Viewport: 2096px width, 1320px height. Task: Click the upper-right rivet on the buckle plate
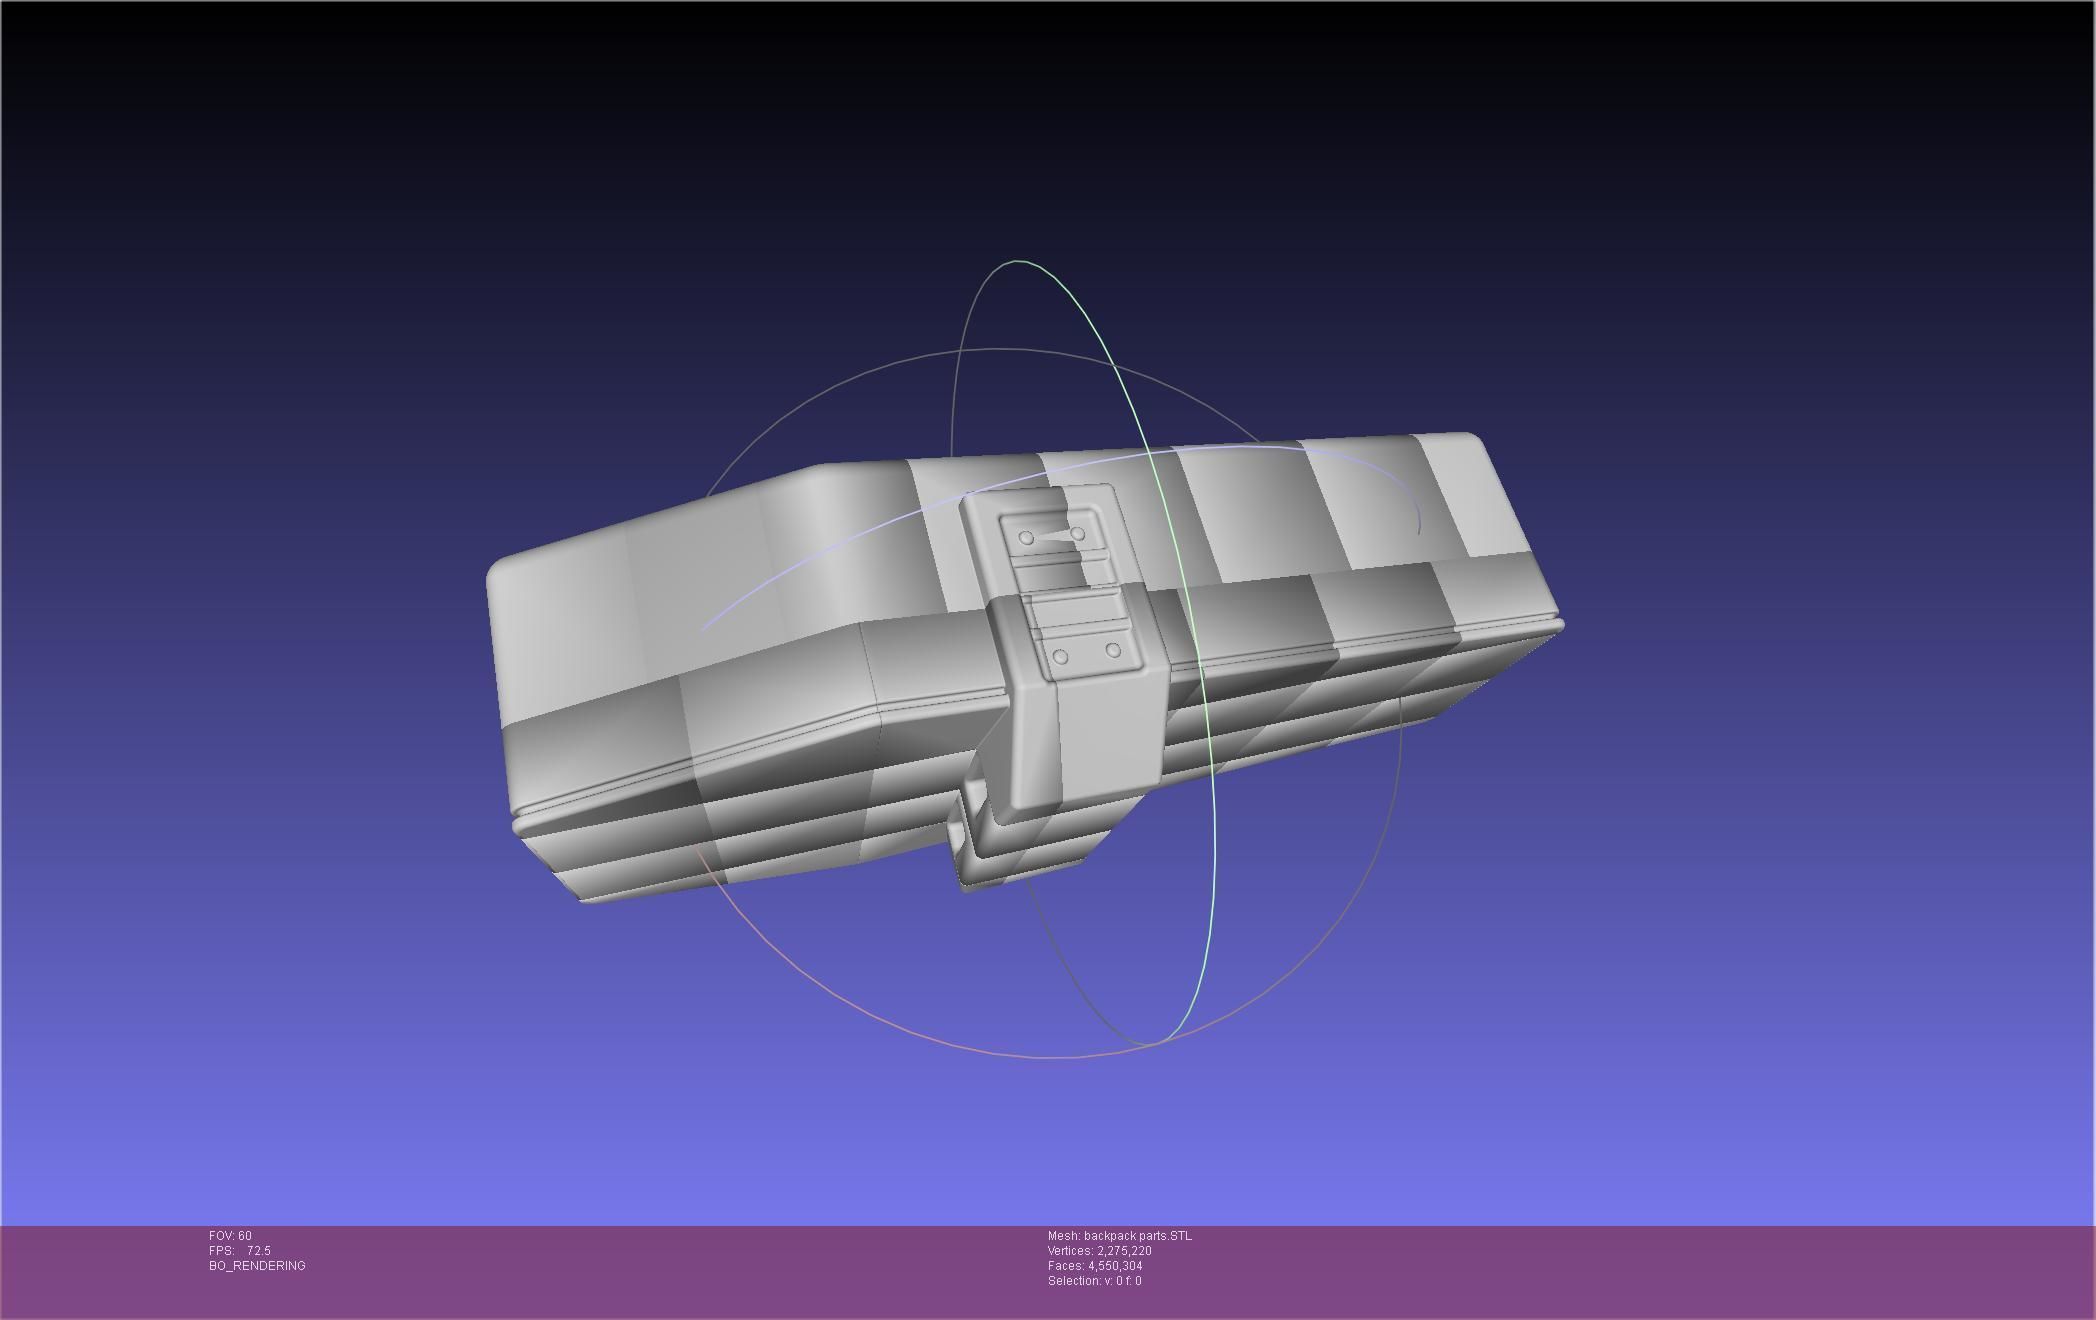(x=1078, y=534)
